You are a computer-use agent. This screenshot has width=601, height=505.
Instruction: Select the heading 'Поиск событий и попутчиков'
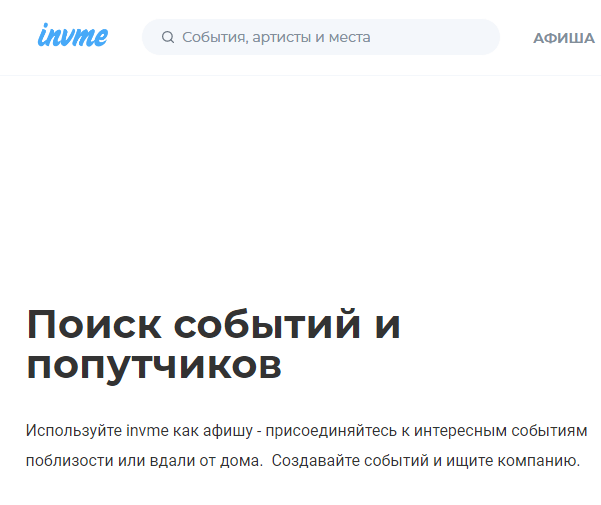(213, 345)
